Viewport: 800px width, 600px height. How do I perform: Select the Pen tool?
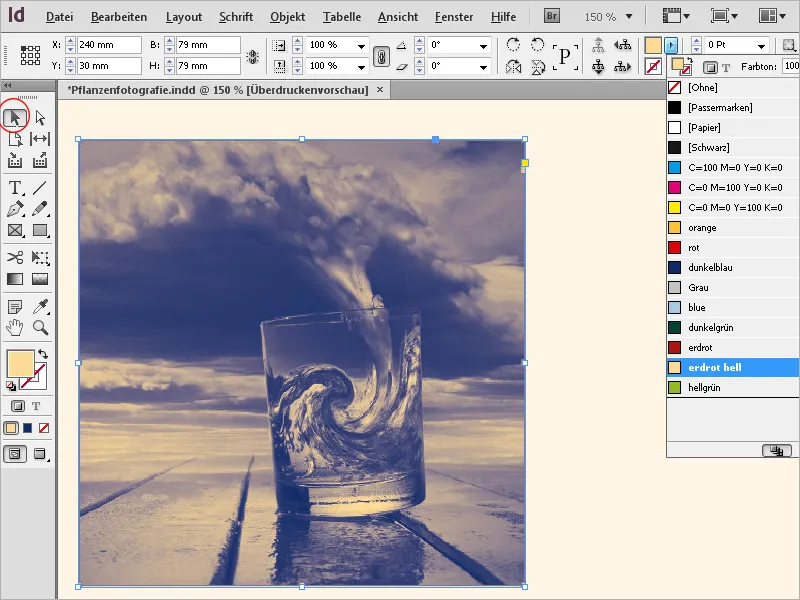coord(15,208)
